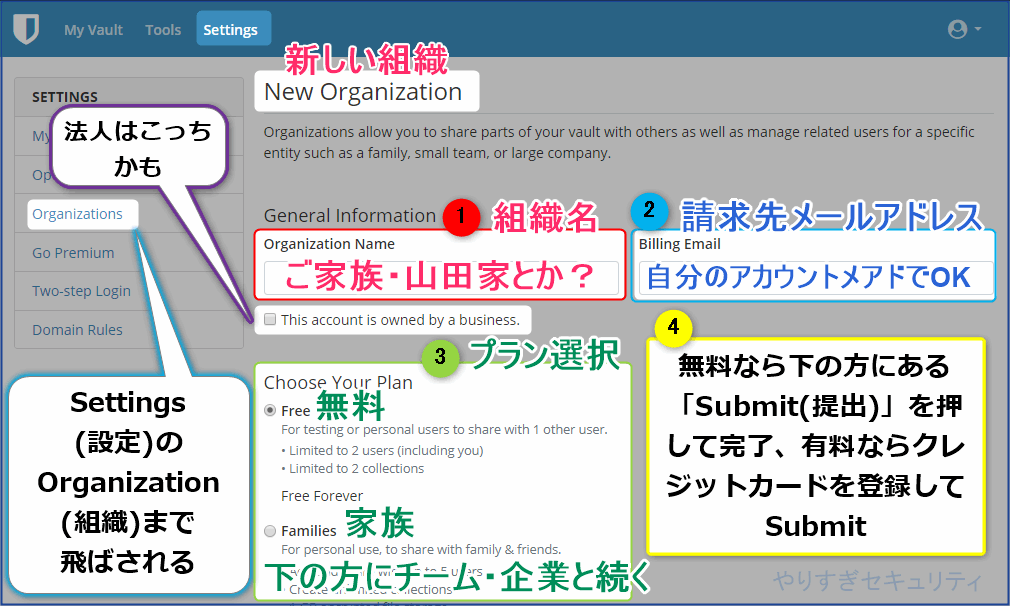Viewport: 1010px width, 606px height.
Task: Open Two-step Login settings
Action: coord(81,291)
